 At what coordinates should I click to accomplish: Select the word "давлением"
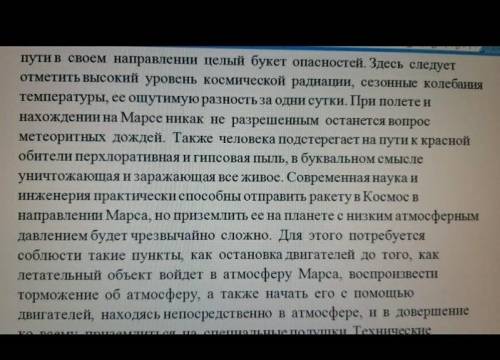[x=52, y=235]
